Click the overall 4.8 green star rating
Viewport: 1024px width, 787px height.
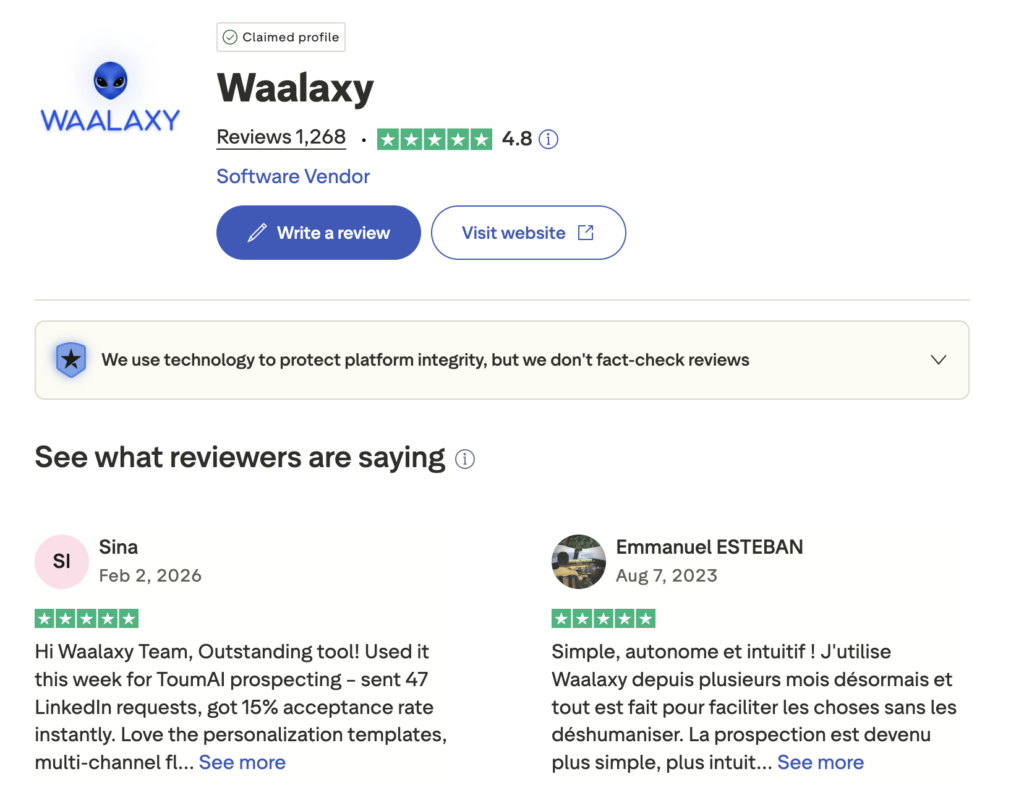(434, 139)
